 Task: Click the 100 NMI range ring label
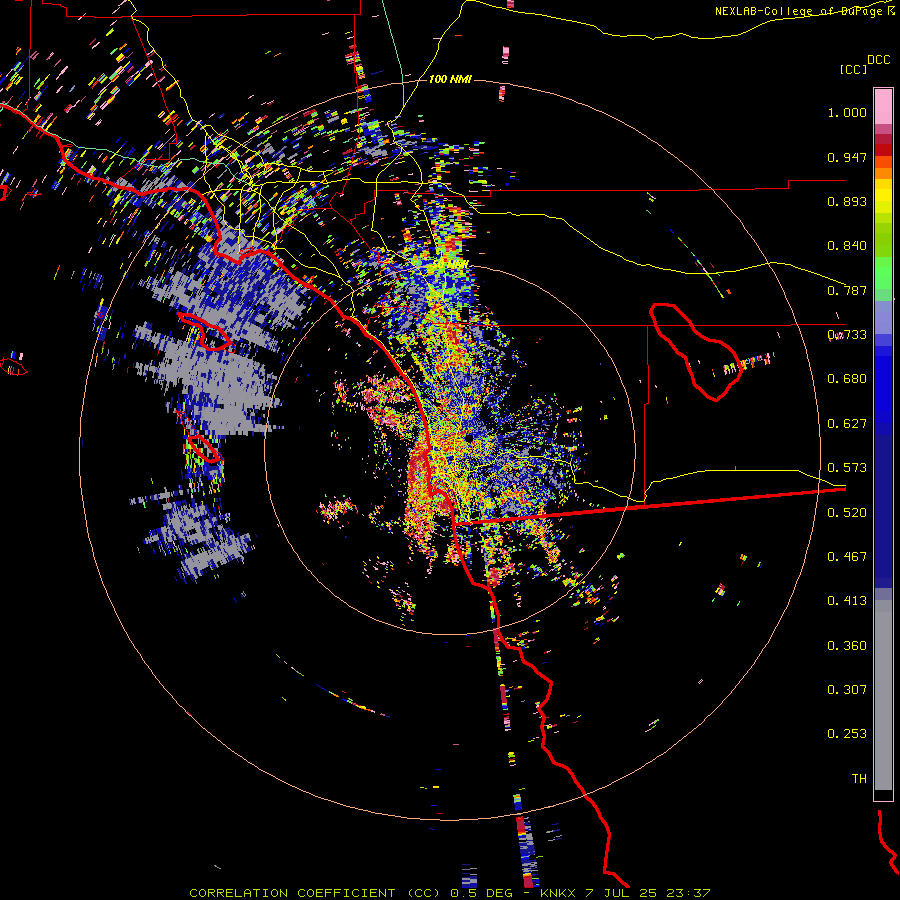(450, 79)
